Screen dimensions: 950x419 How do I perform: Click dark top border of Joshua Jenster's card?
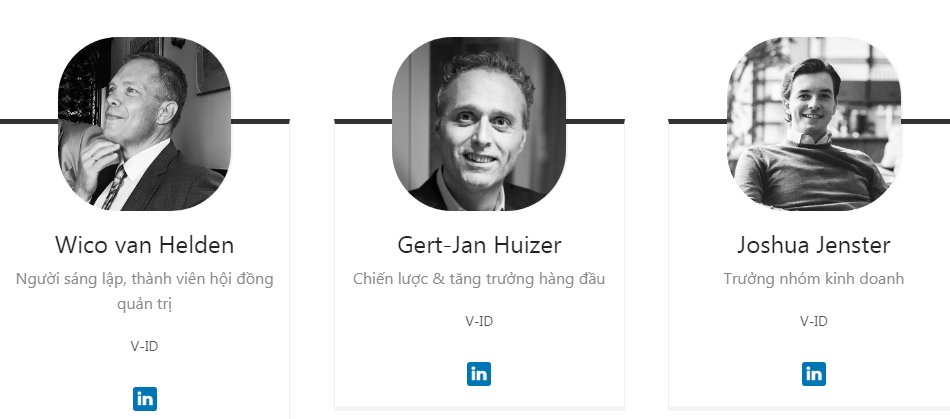coord(697,121)
